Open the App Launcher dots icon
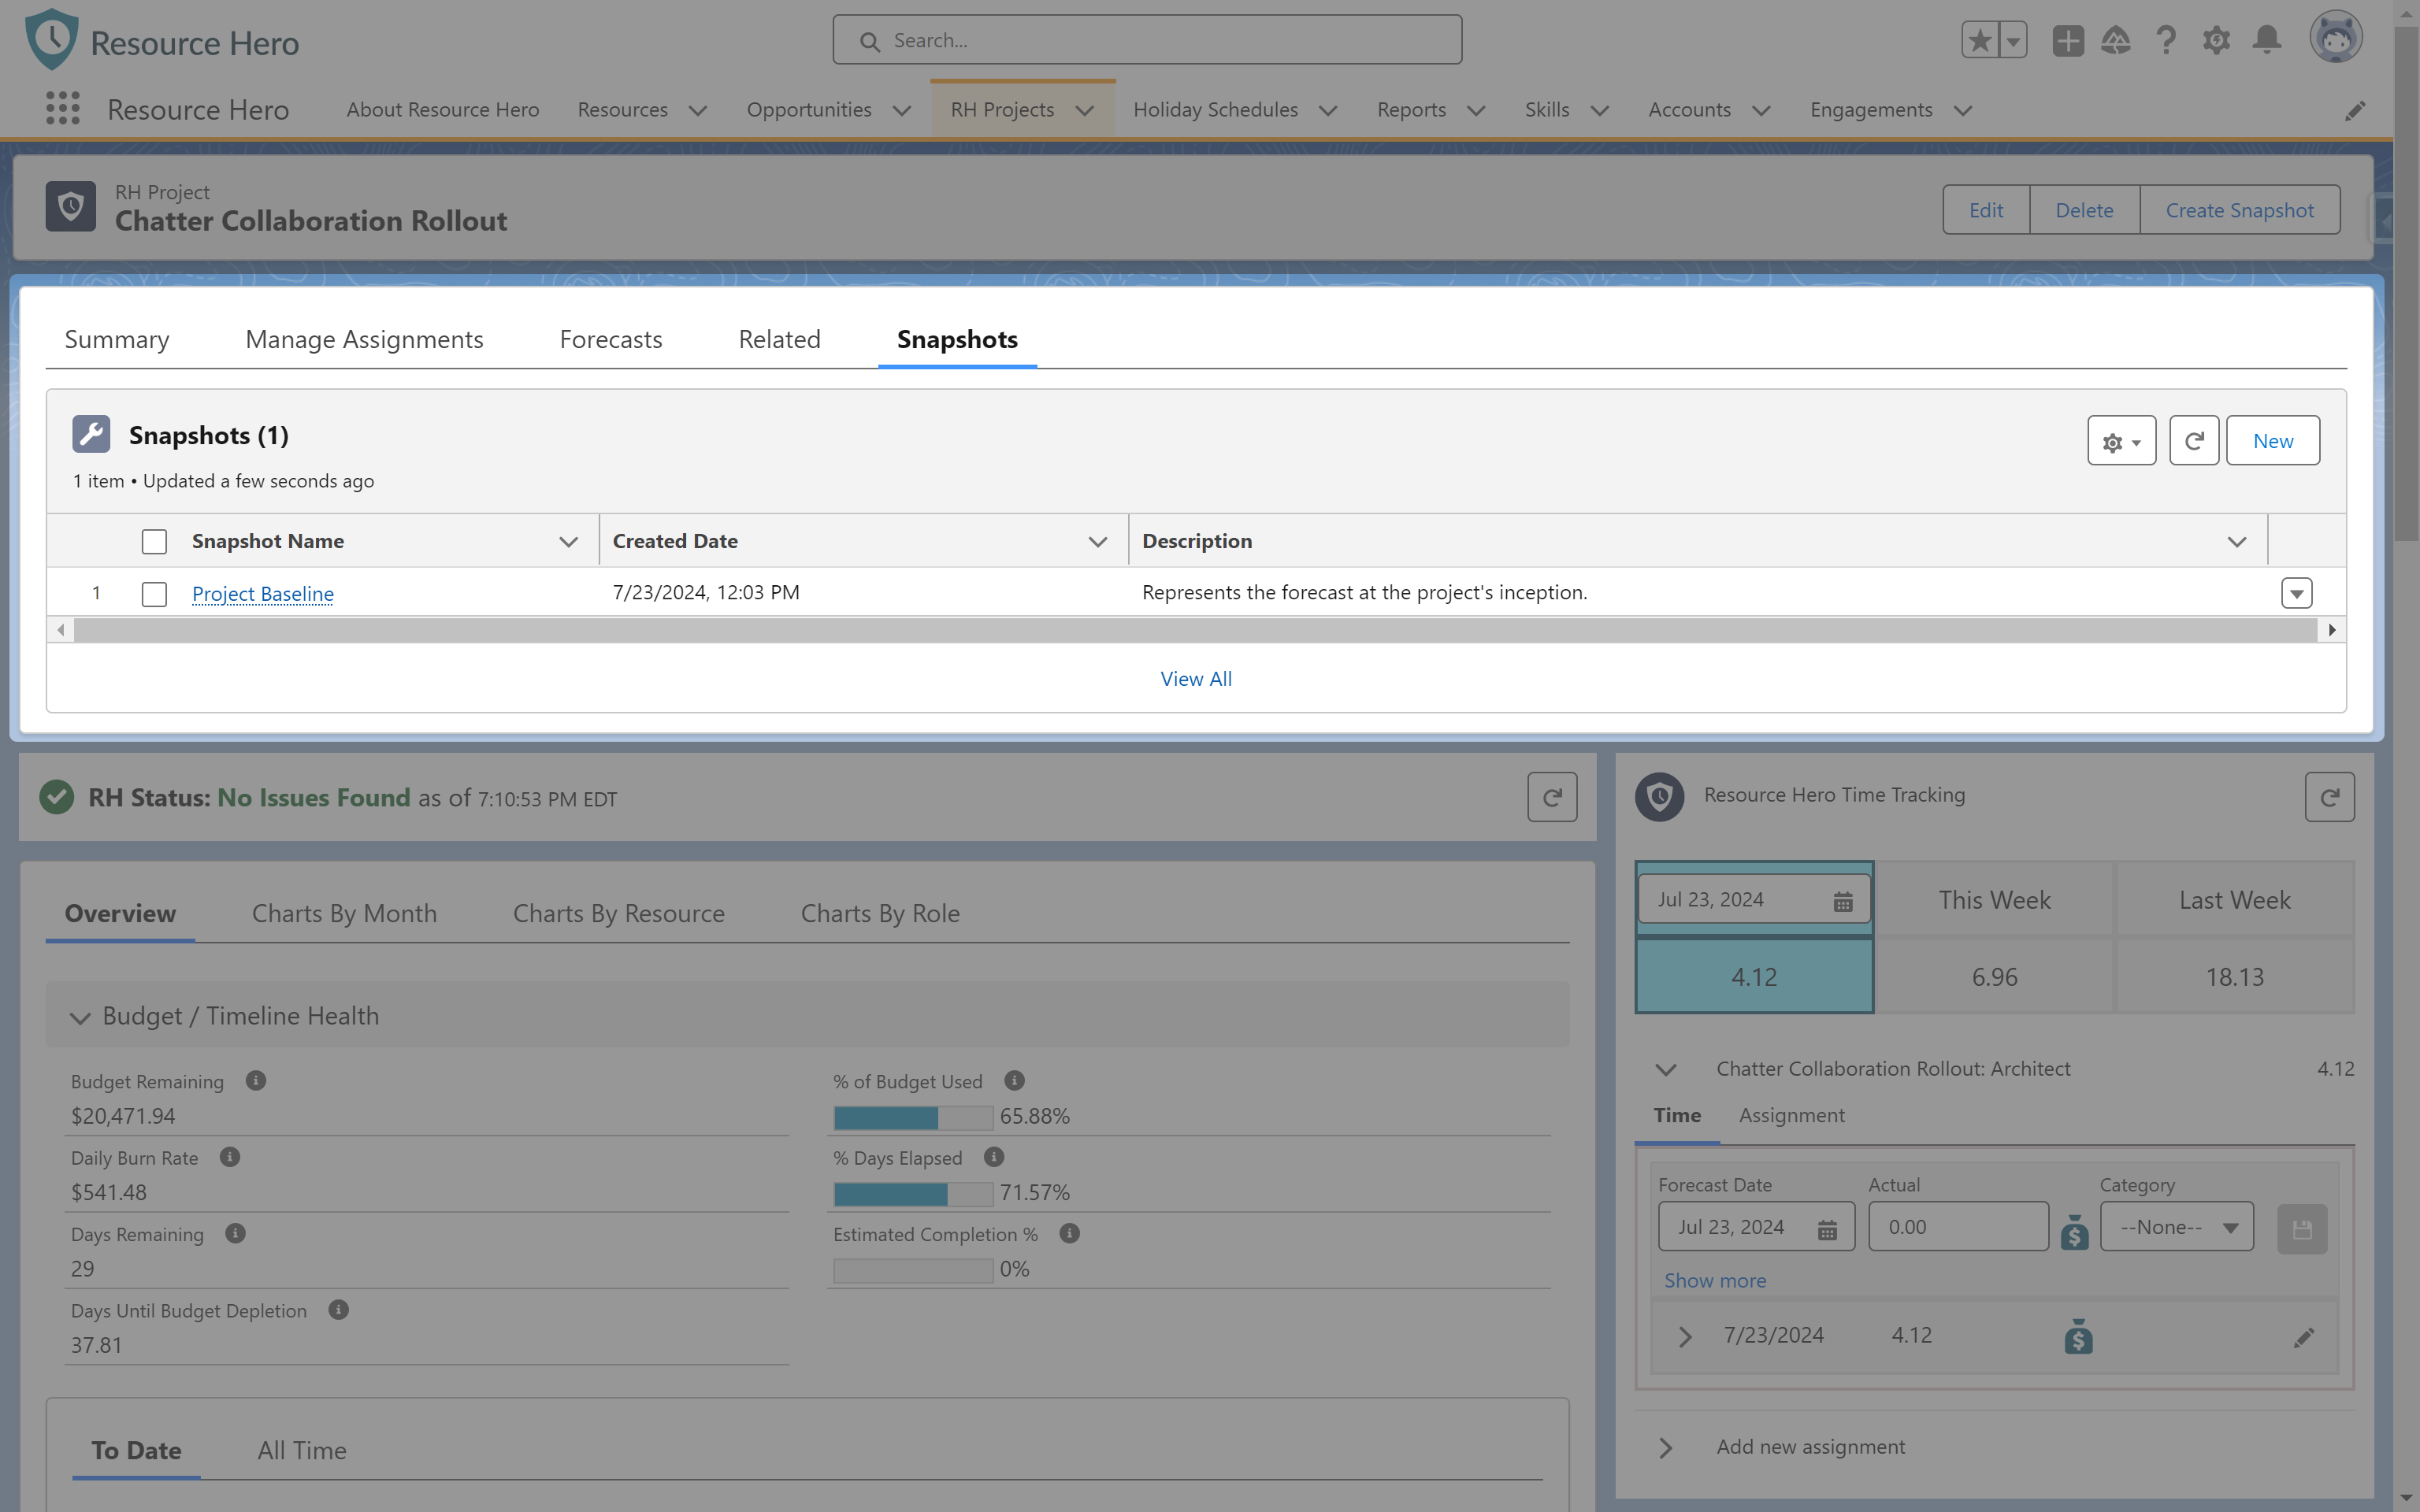 tap(63, 108)
